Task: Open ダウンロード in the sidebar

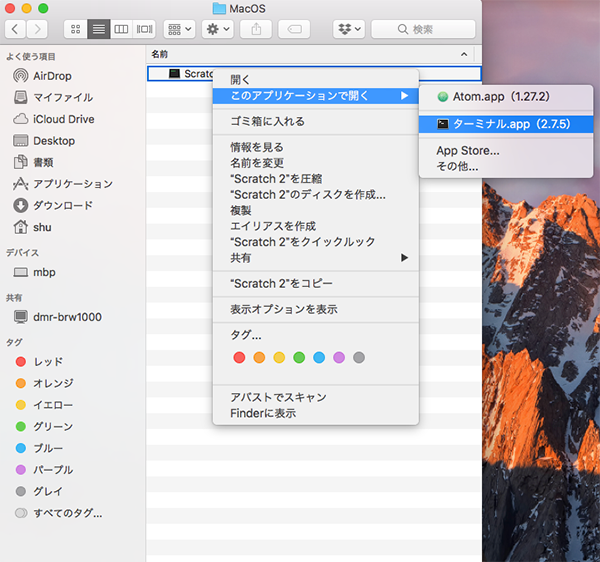Action: (53, 205)
